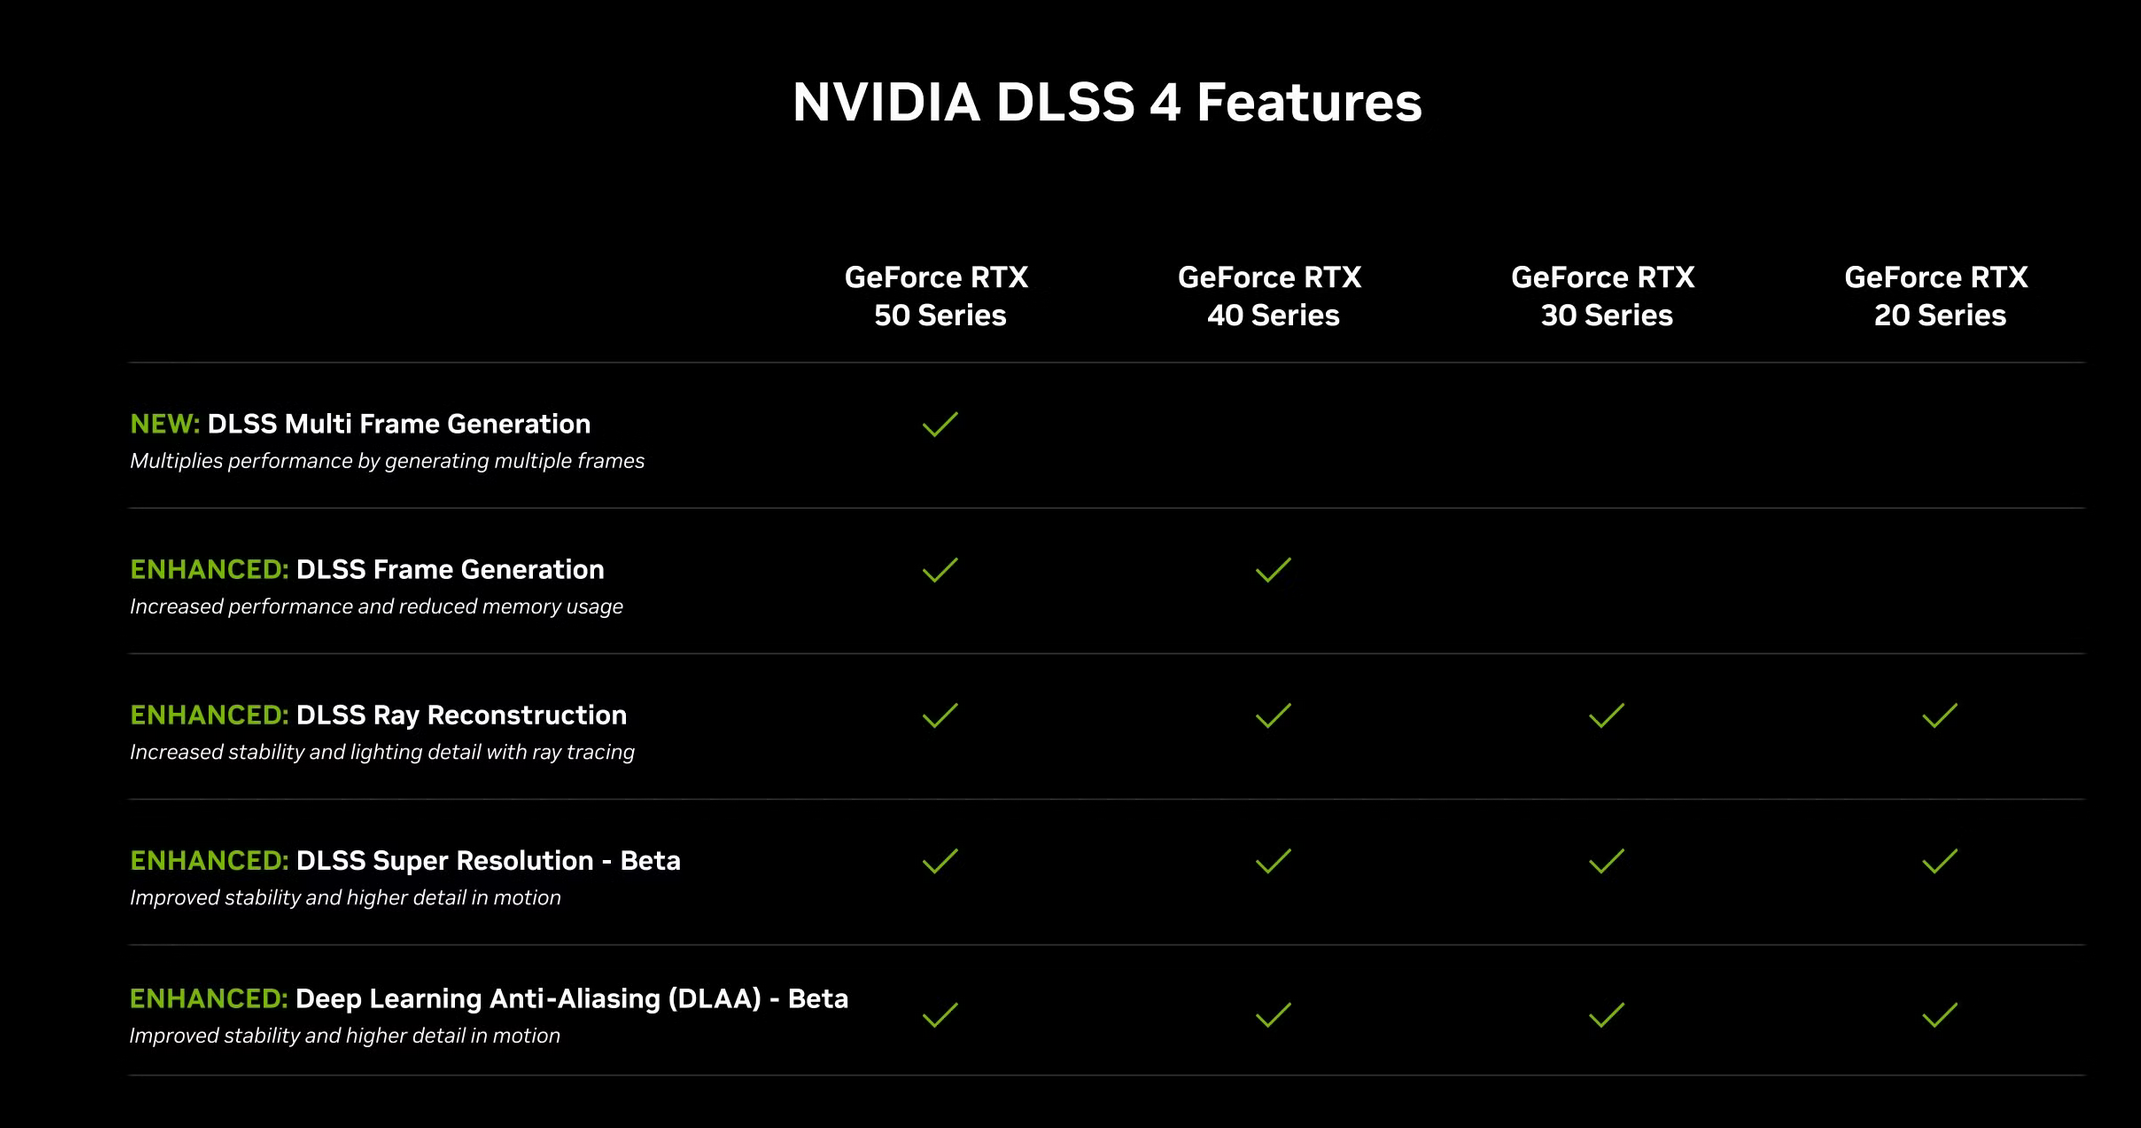This screenshot has width=2141, height=1128.
Task: Click the Frame Generation RTX 40 Series checkmark
Action: 1273,570
